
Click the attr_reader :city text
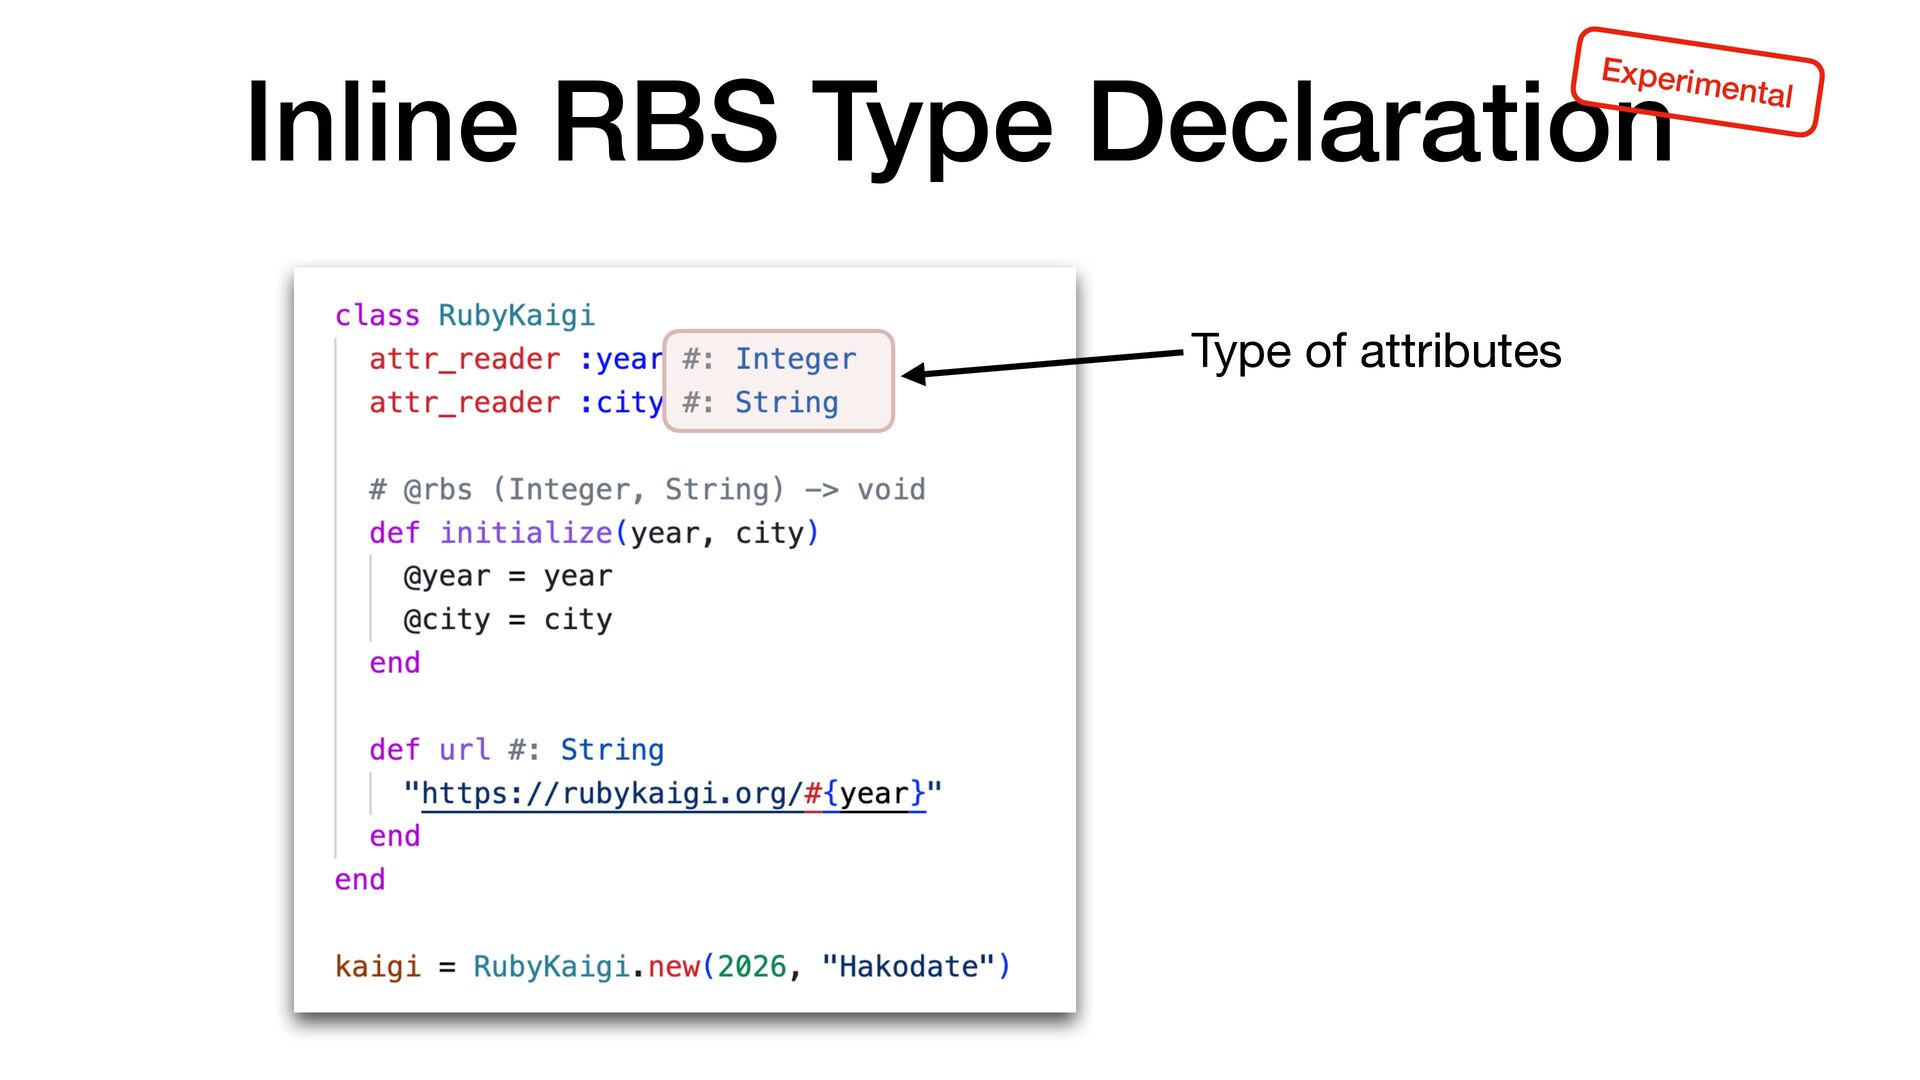tap(514, 402)
